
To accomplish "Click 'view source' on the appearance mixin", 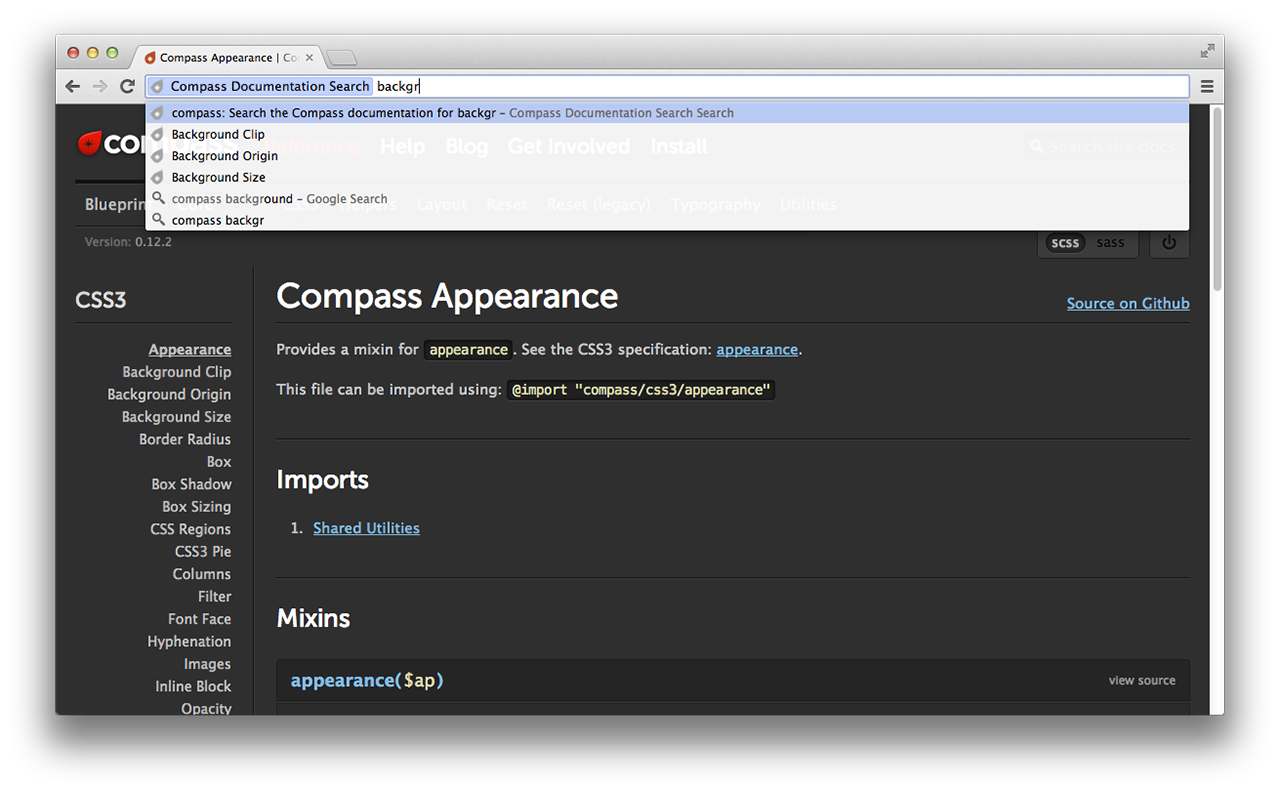I will (1142, 680).
